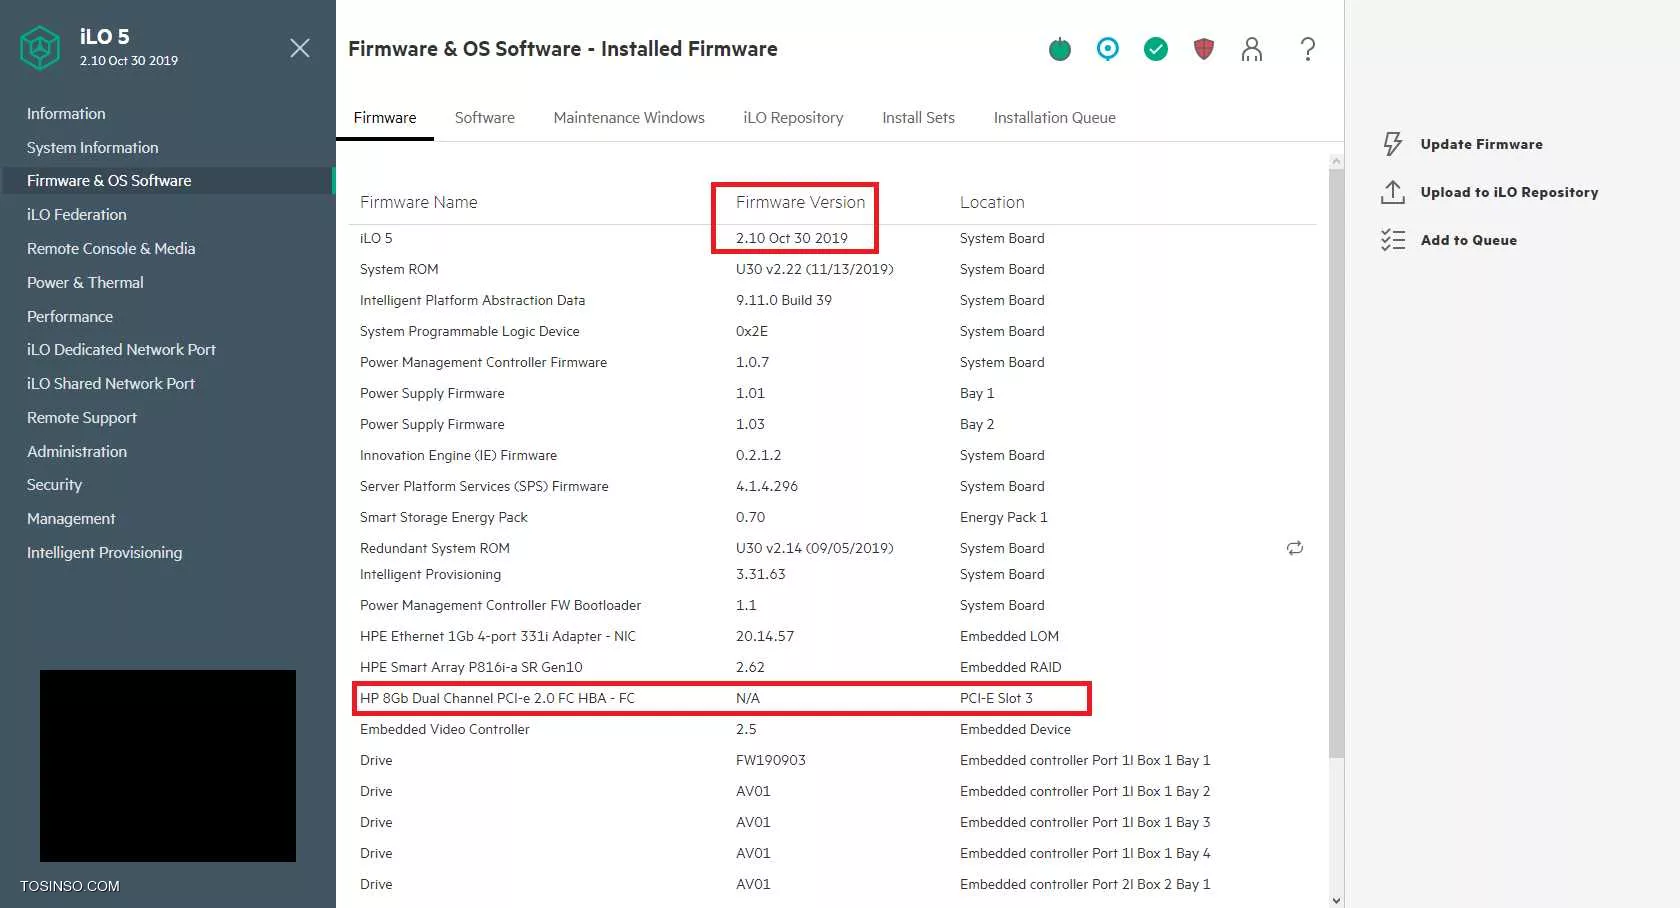Open Intelligent Provisioning sidebar item
This screenshot has width=1680, height=908.
pyautogui.click(x=104, y=553)
